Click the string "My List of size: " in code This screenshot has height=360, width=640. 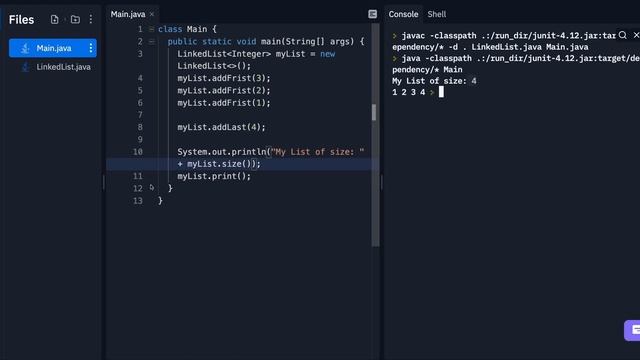point(317,151)
